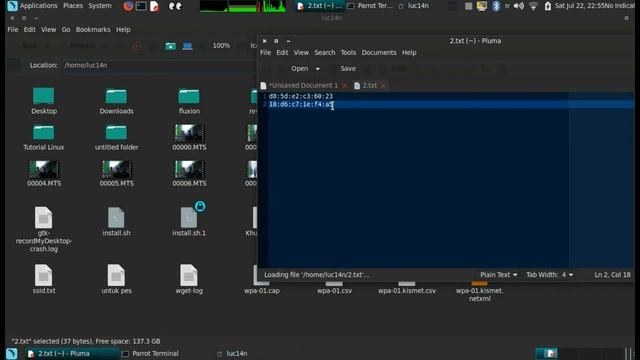Open the Places menu in top panel

(73, 6)
